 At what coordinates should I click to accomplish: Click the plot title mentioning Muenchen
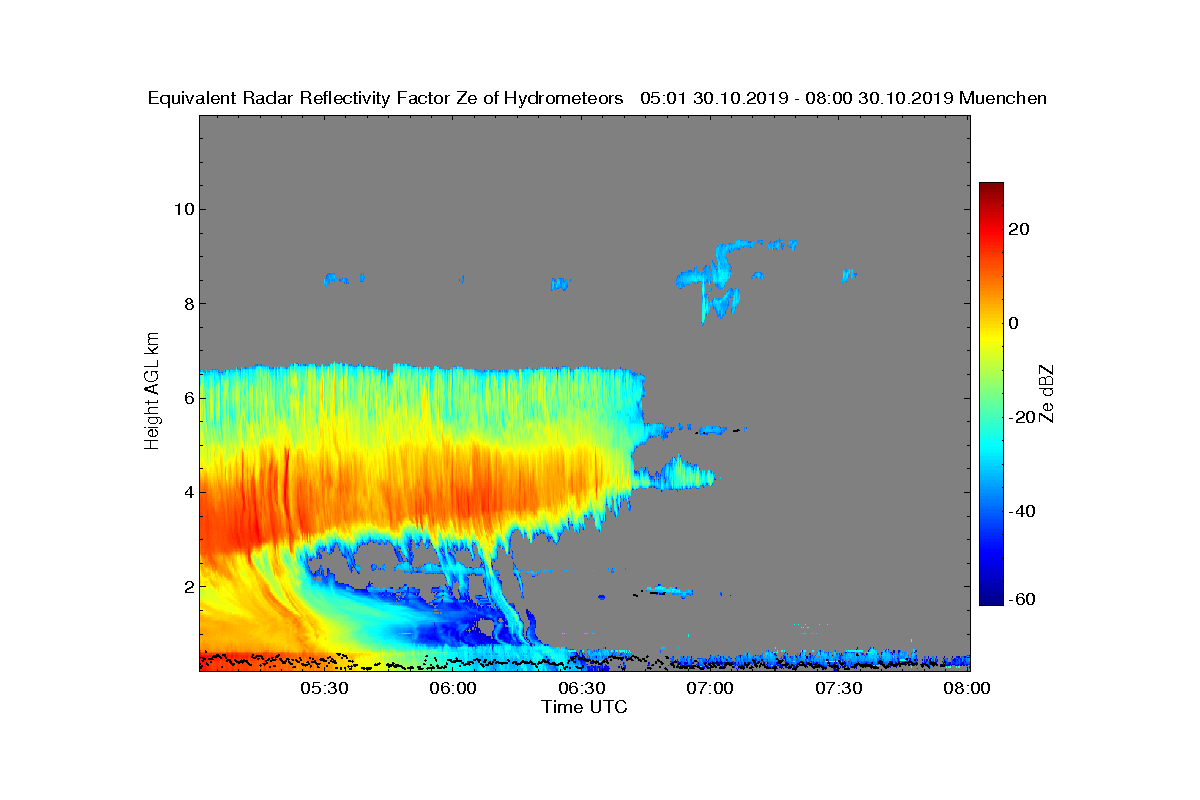click(x=597, y=98)
